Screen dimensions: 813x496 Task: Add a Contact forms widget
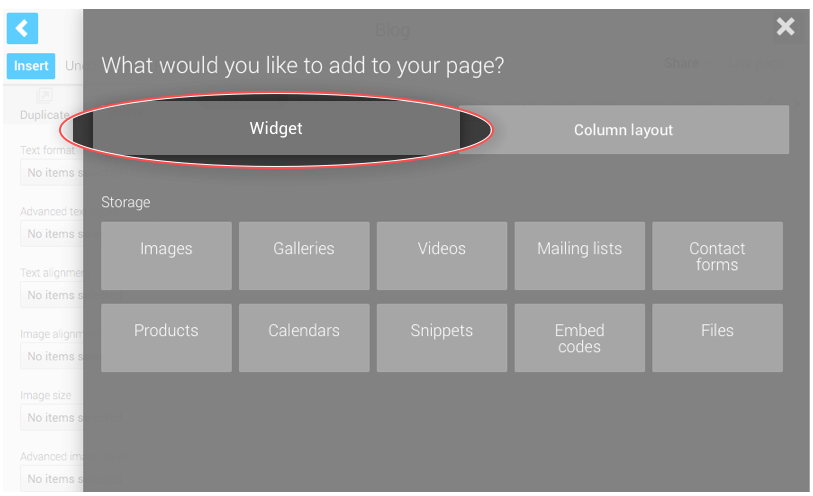coord(717,256)
